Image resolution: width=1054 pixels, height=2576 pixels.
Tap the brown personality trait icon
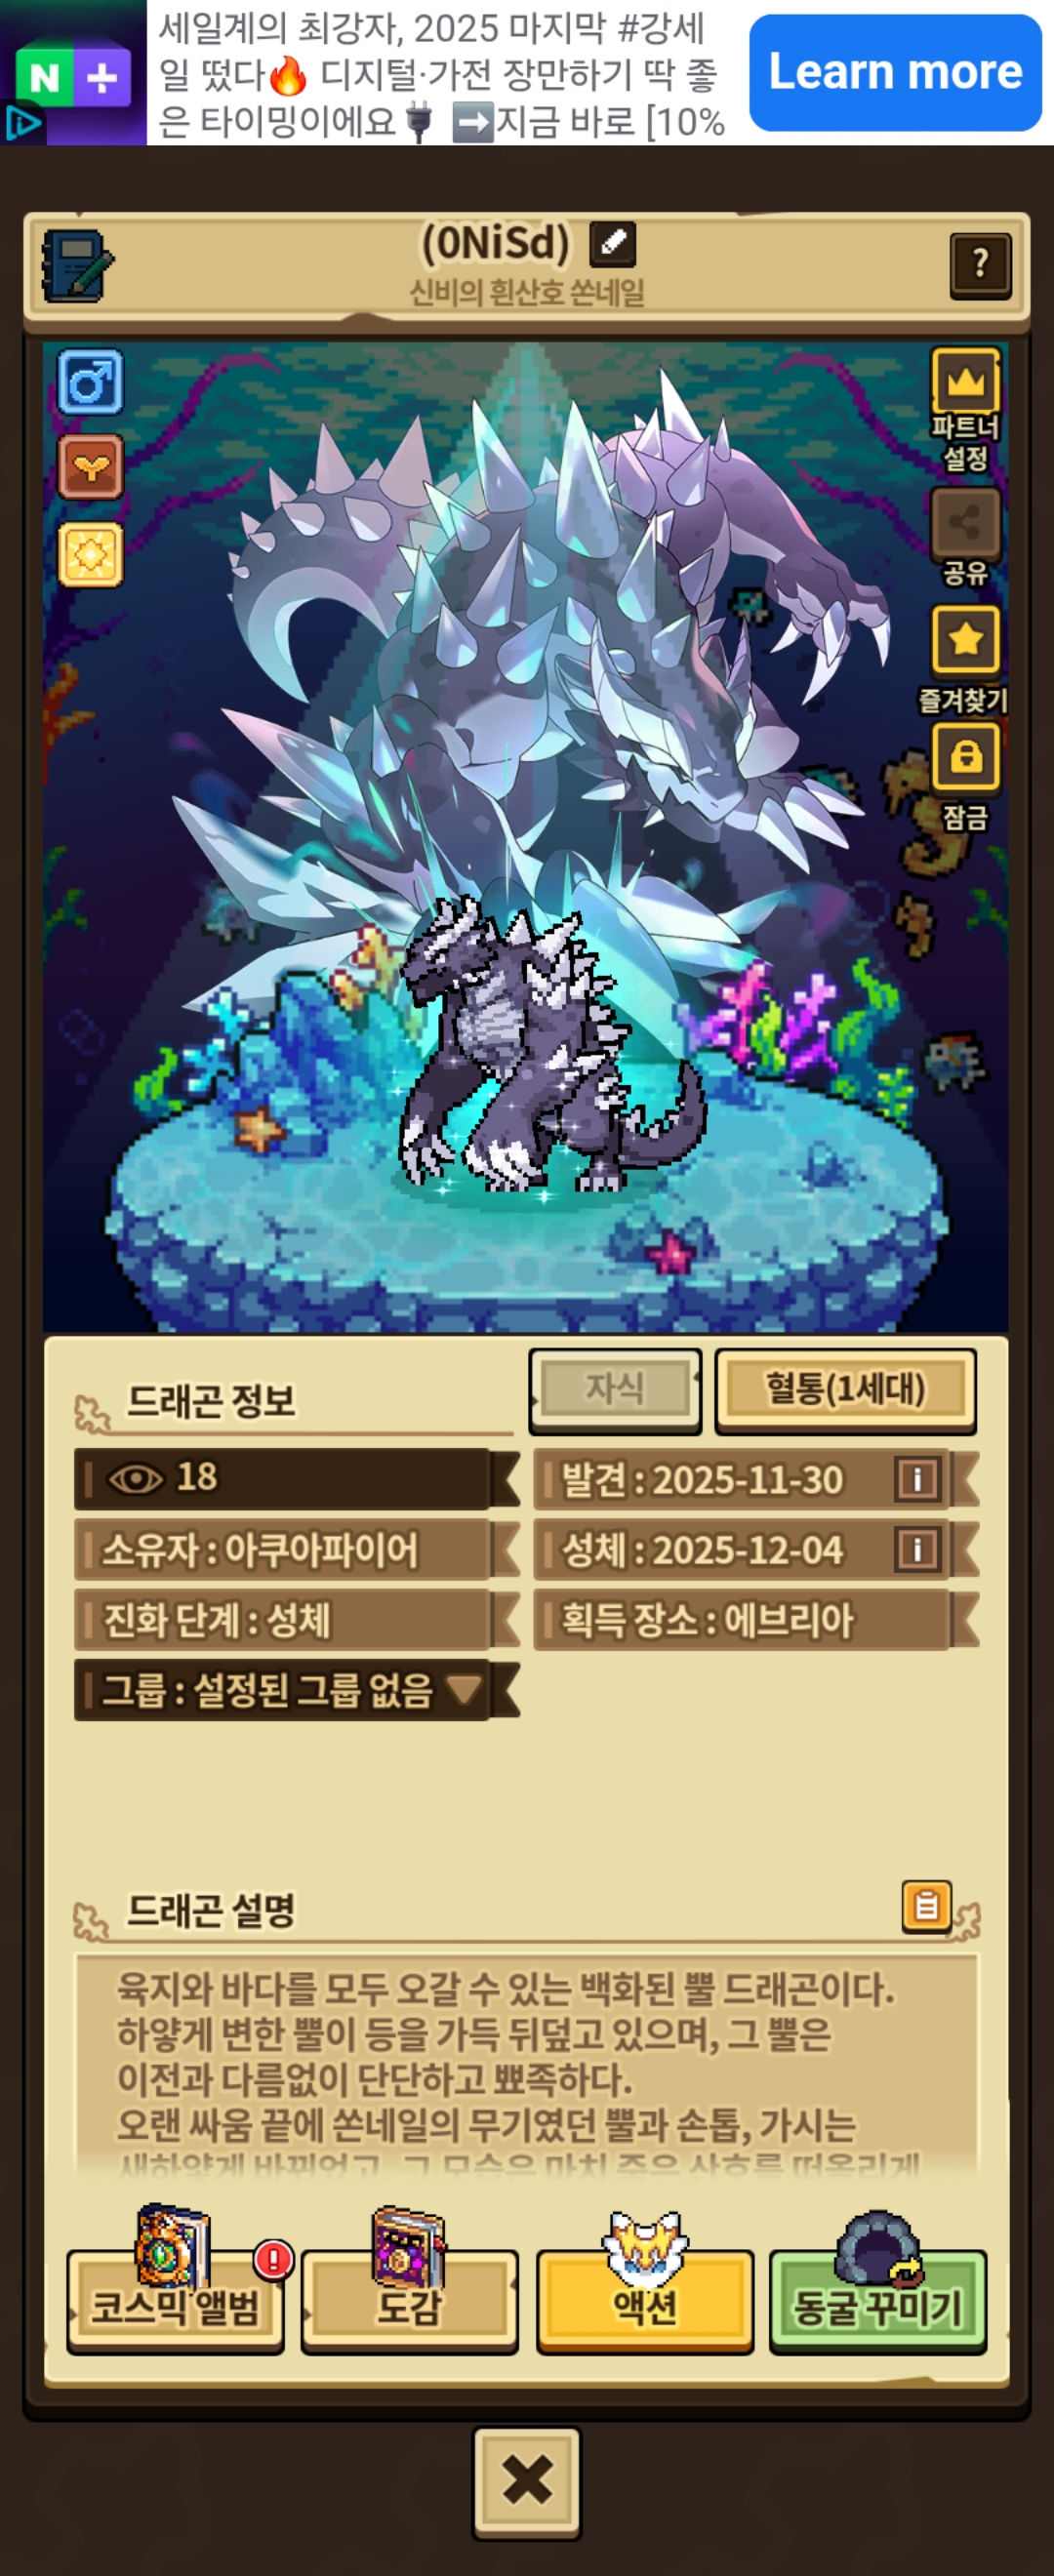(x=90, y=467)
